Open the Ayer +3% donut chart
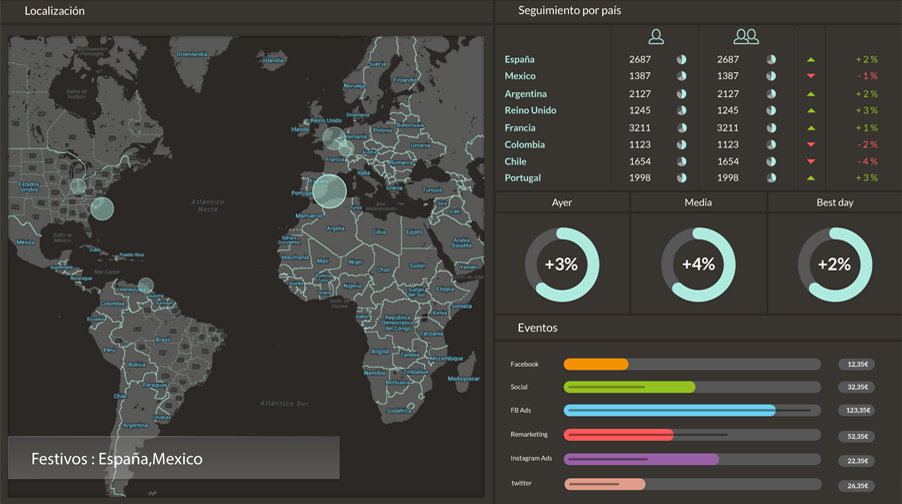The image size is (902, 504). [562, 265]
